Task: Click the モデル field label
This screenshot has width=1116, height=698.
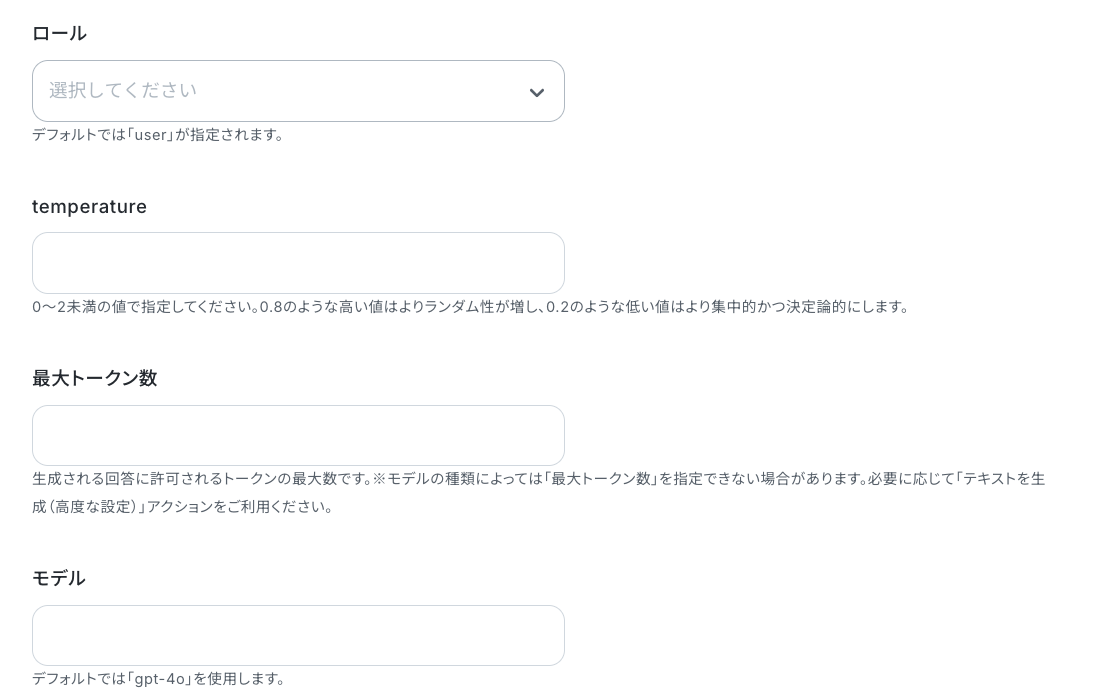Action: (58, 579)
